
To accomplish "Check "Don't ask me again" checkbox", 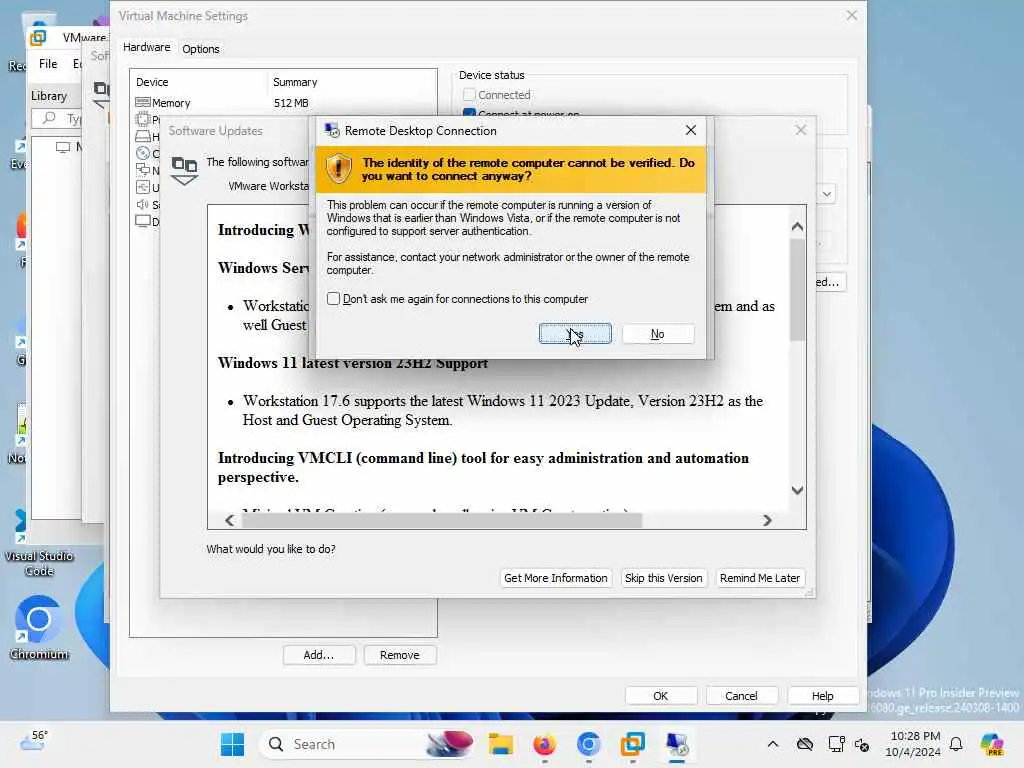I will (x=334, y=298).
